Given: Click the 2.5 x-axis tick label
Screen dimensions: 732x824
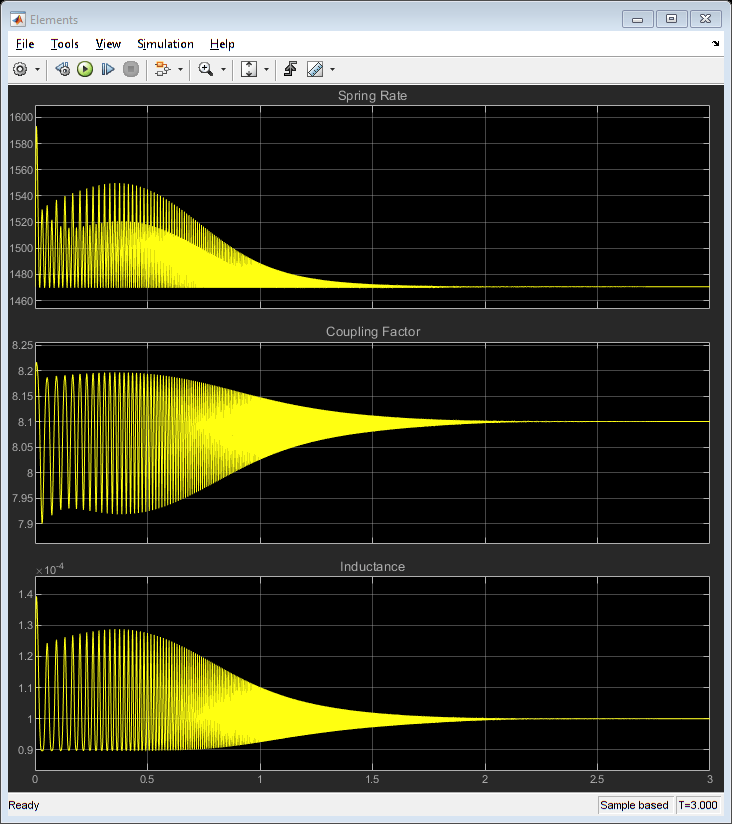Looking at the screenshot, I should coord(597,779).
